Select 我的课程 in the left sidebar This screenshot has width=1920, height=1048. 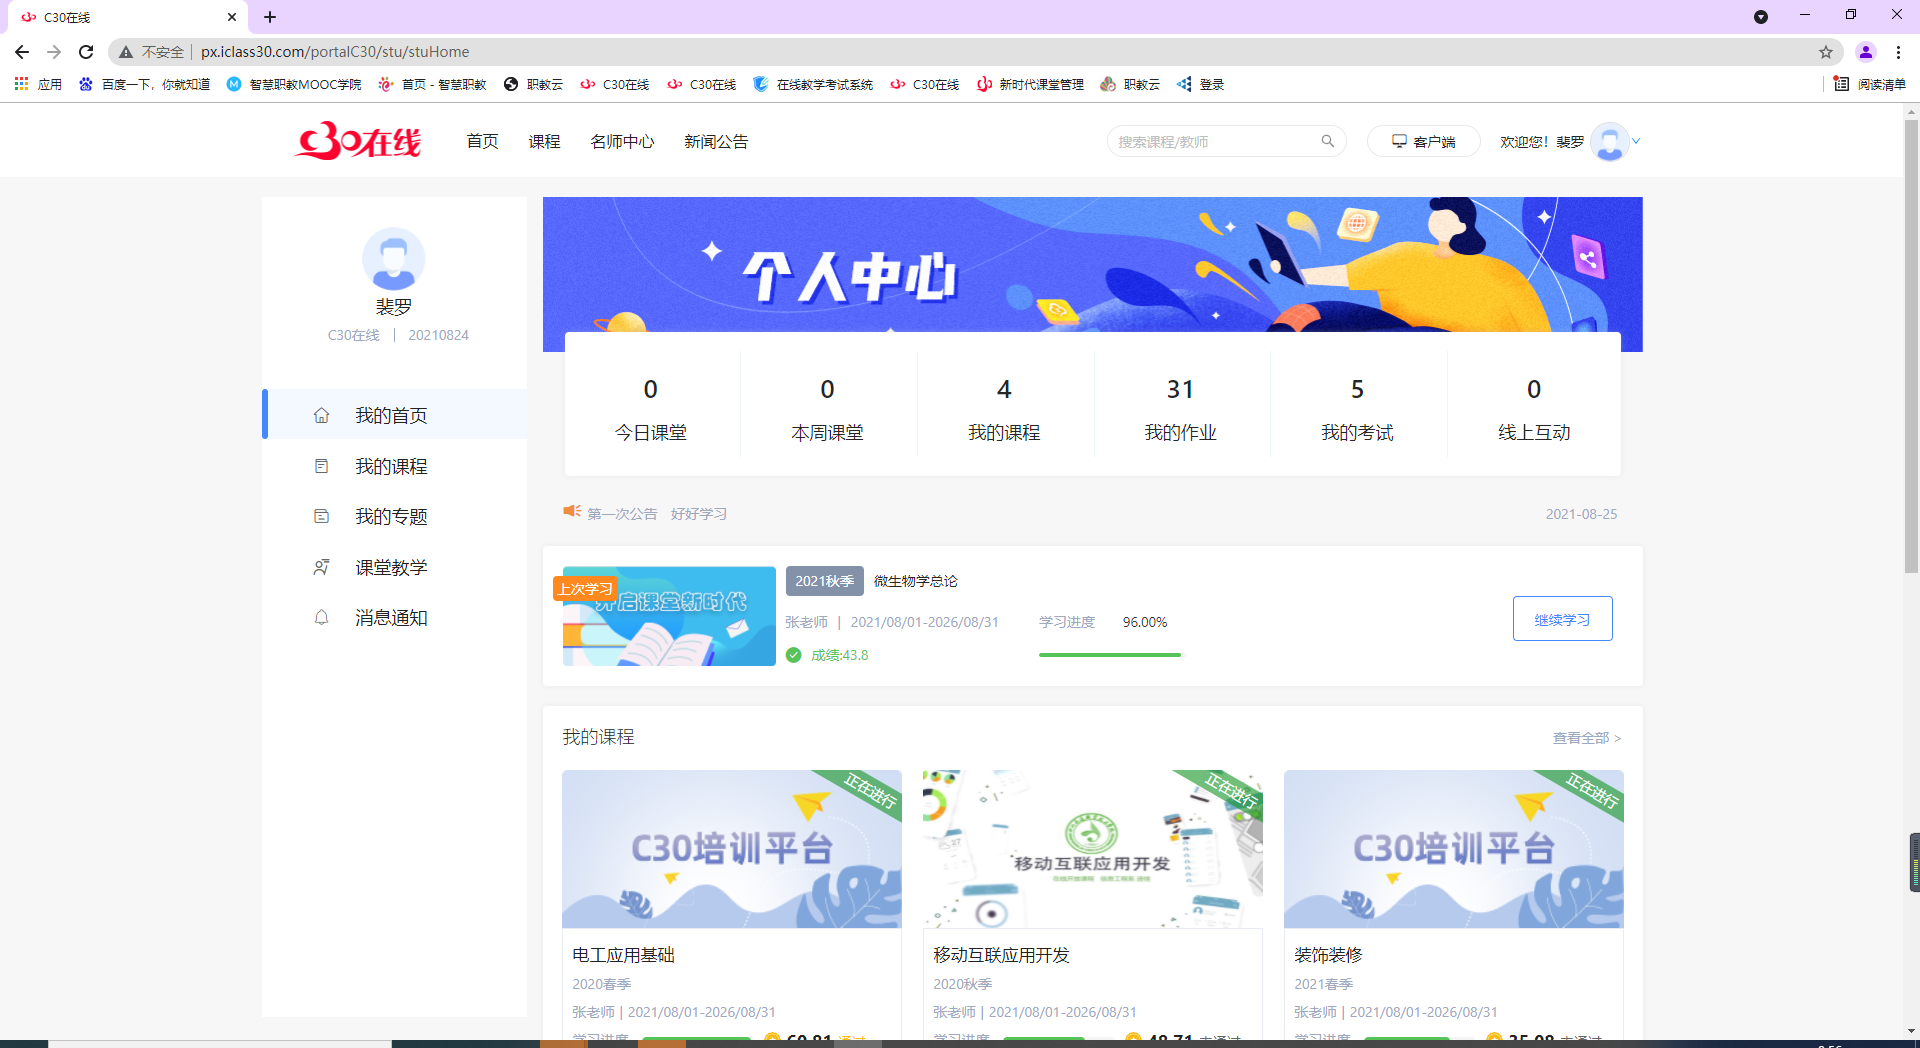click(x=391, y=467)
